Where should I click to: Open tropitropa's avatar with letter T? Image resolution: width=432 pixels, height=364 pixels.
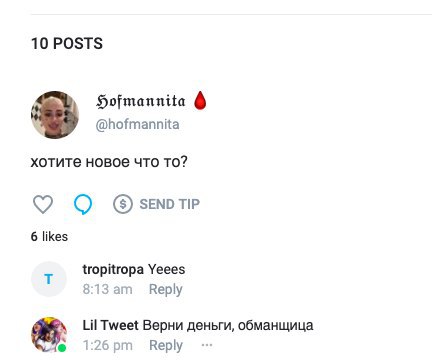49,279
